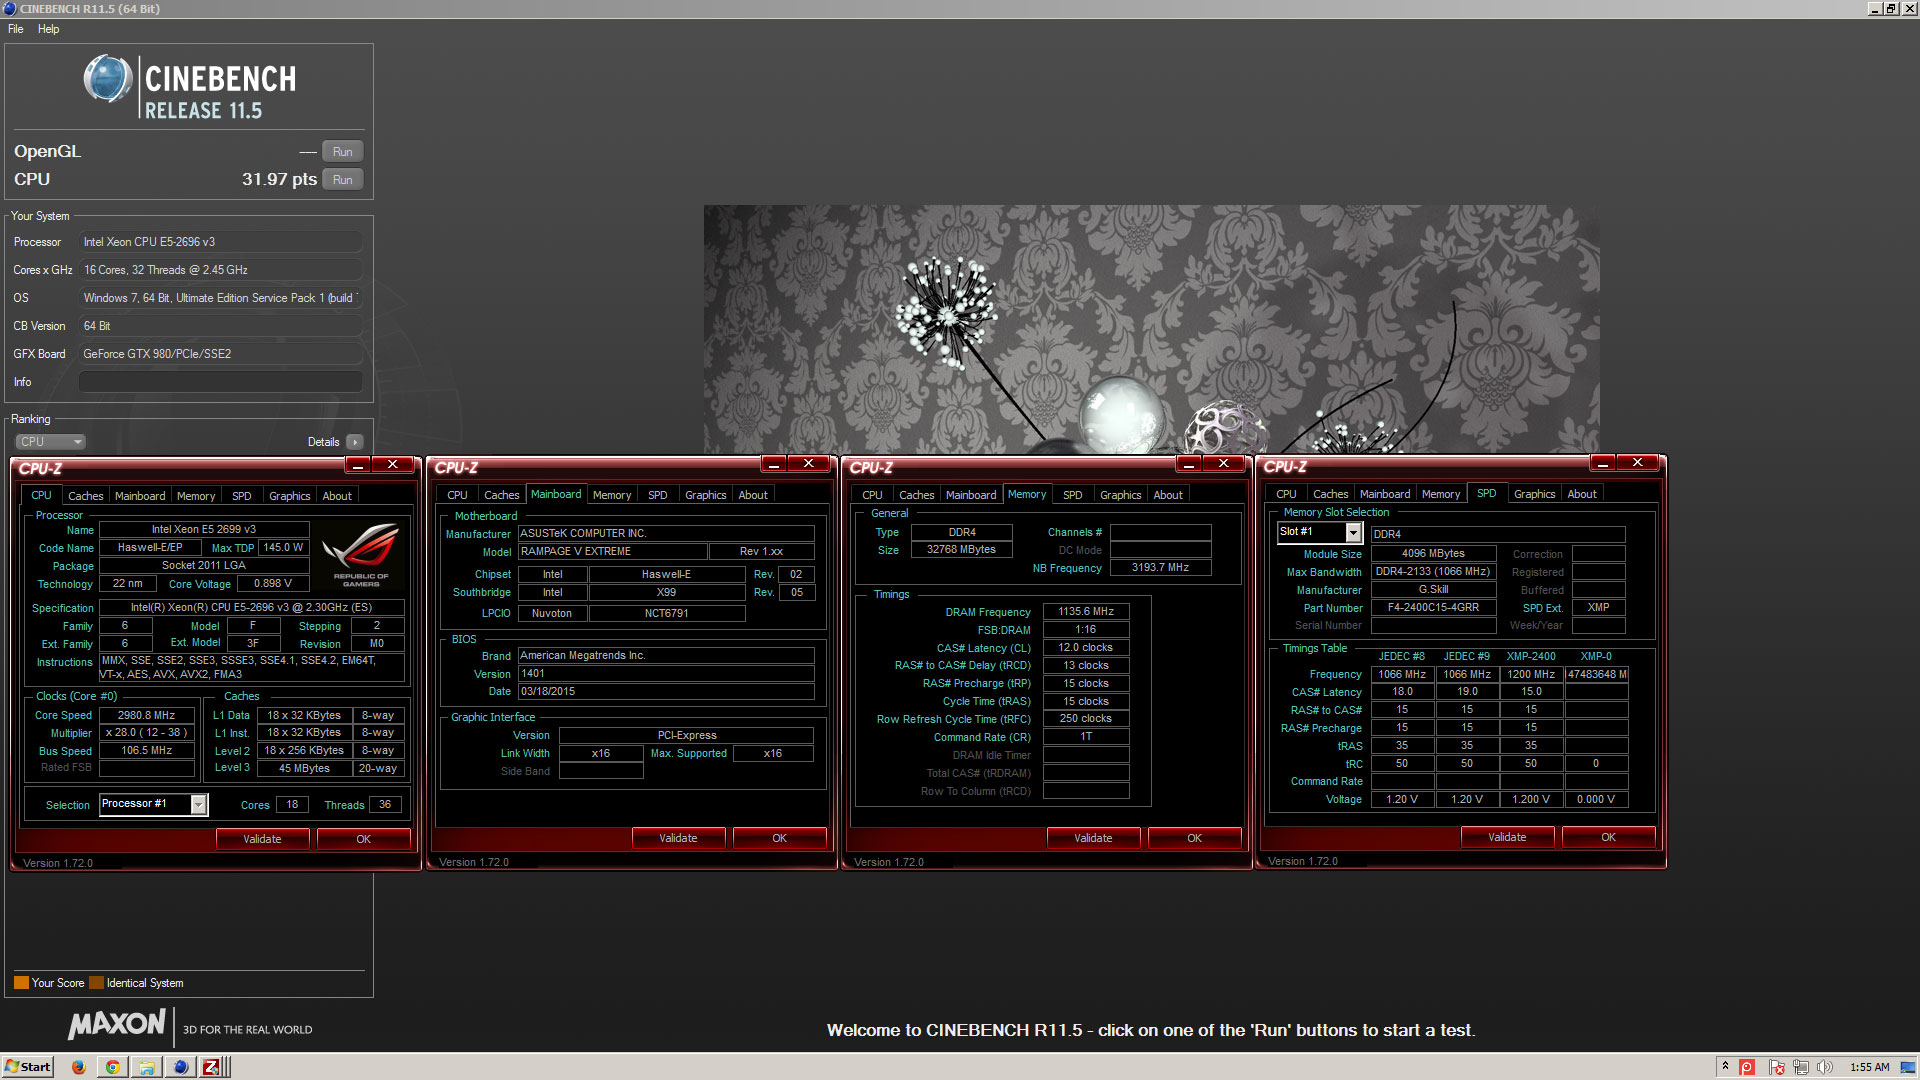Screen dimensions: 1920x1080
Task: Click the 31.97 pts CPU score
Action: pyautogui.click(x=279, y=180)
